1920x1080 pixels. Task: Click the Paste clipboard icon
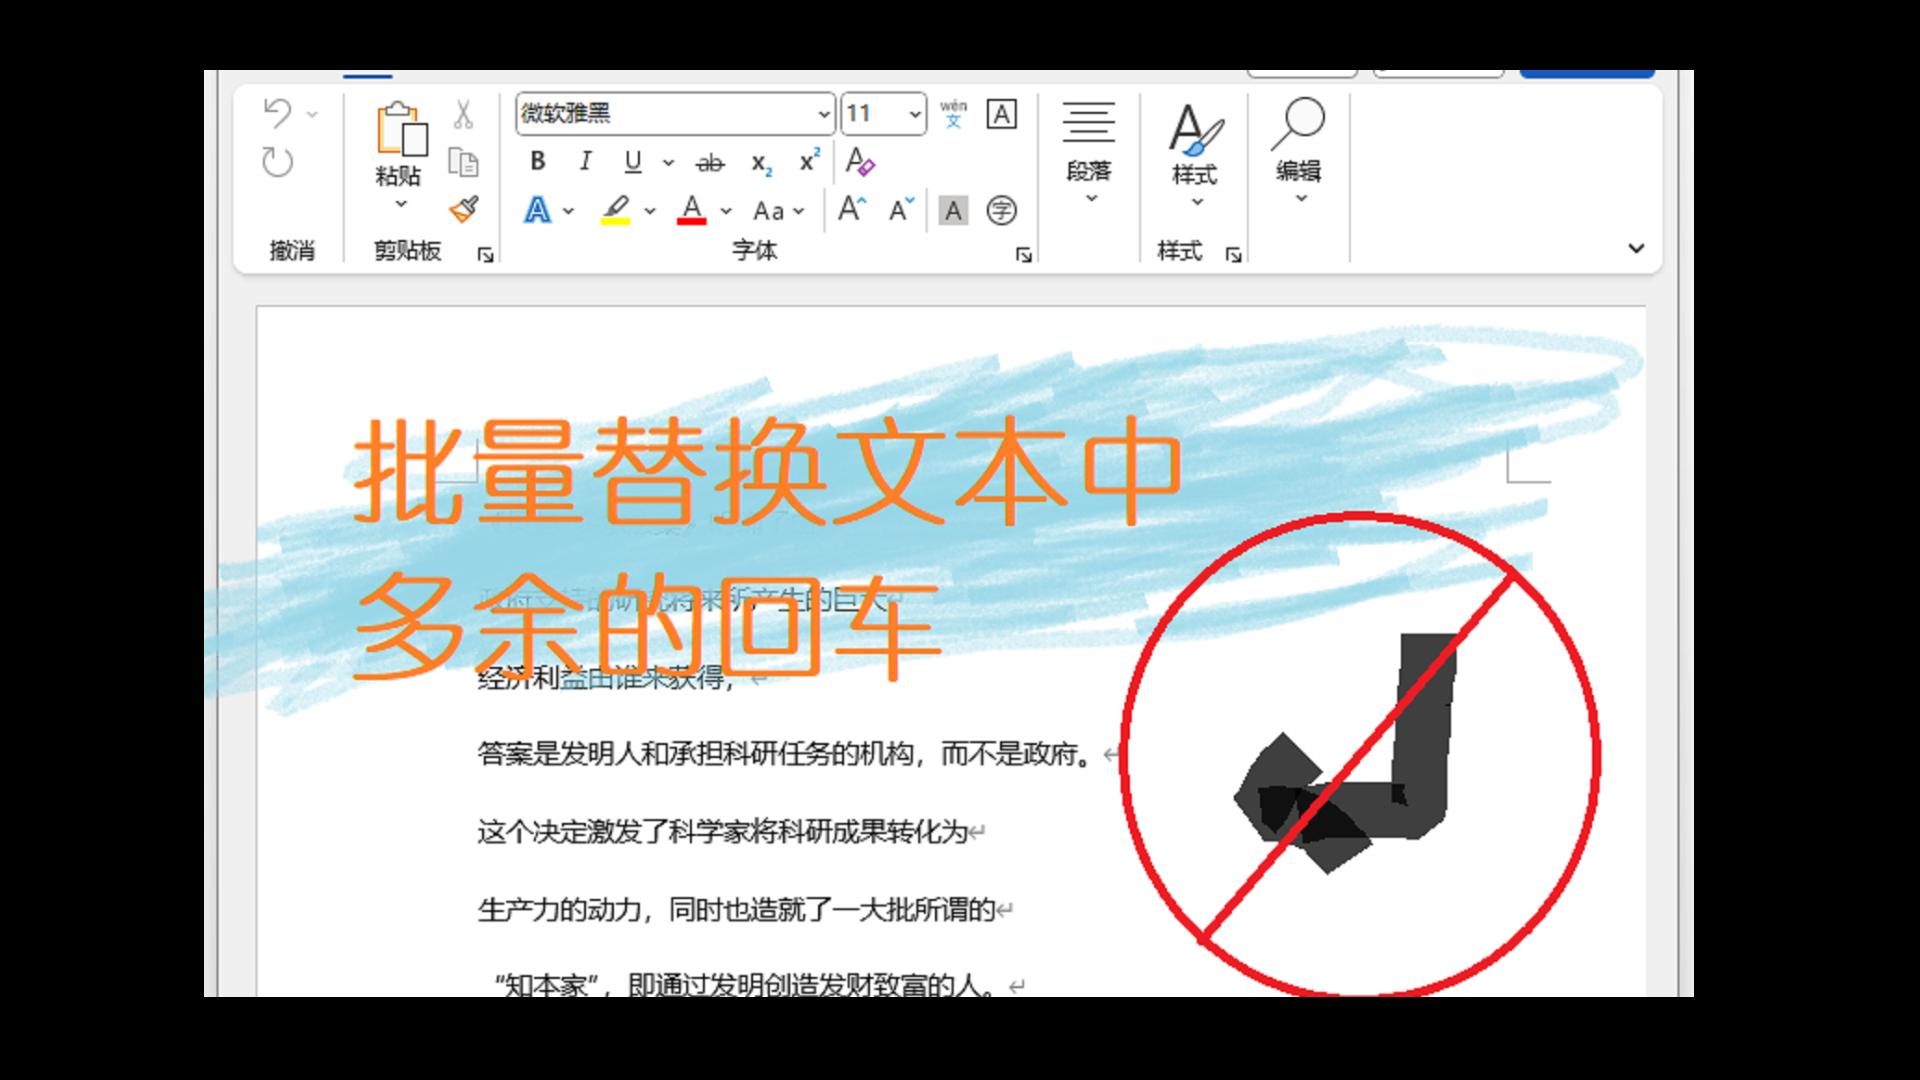(x=401, y=129)
